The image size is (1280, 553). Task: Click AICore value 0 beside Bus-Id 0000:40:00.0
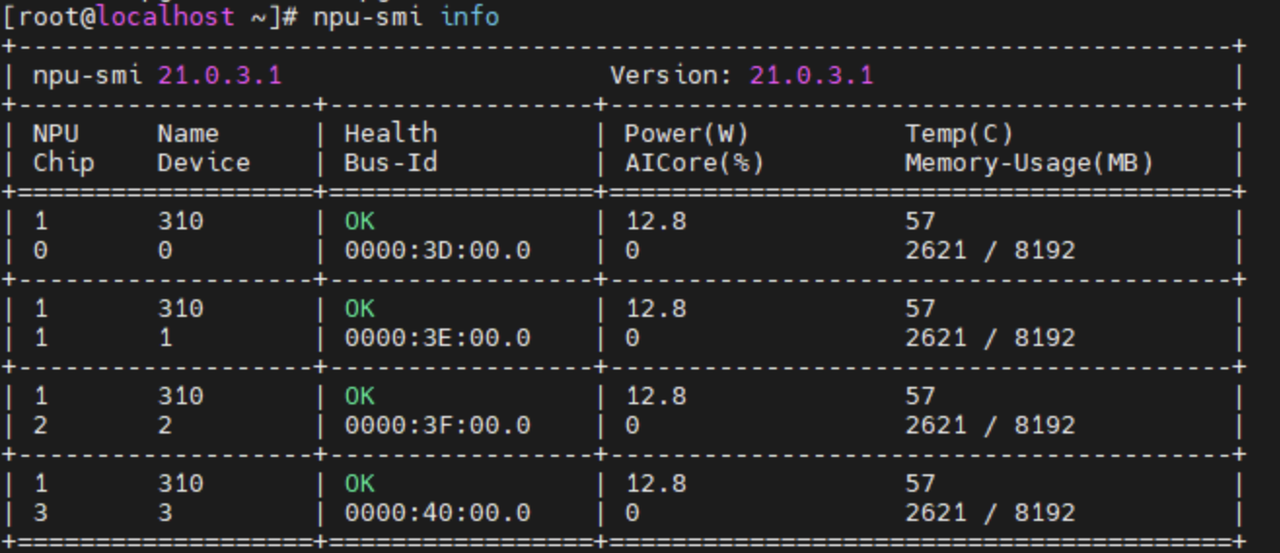[632, 514]
